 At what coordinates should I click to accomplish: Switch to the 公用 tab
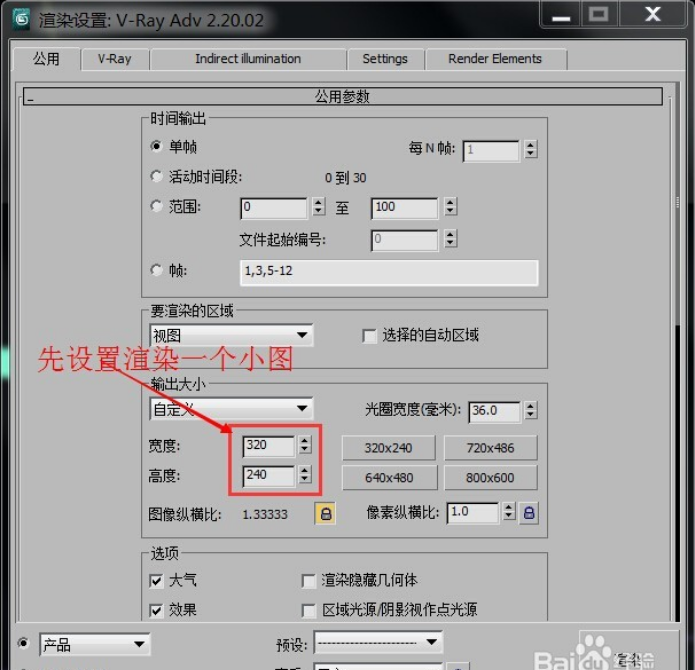(47, 59)
